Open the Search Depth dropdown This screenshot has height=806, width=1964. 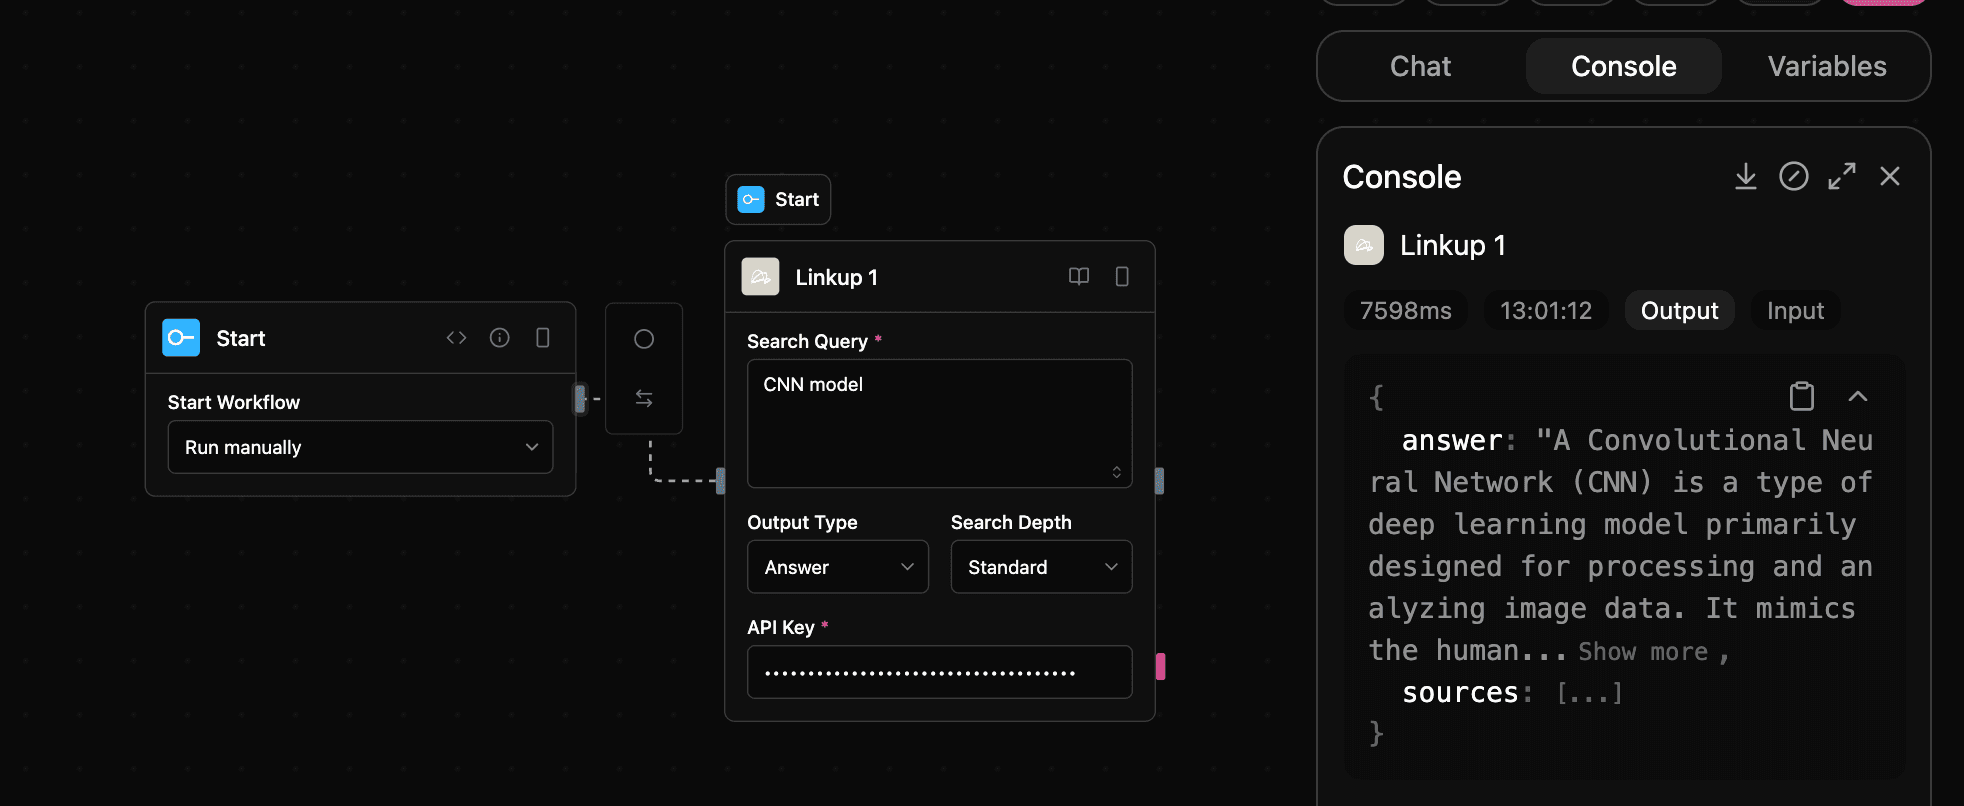tap(1041, 567)
